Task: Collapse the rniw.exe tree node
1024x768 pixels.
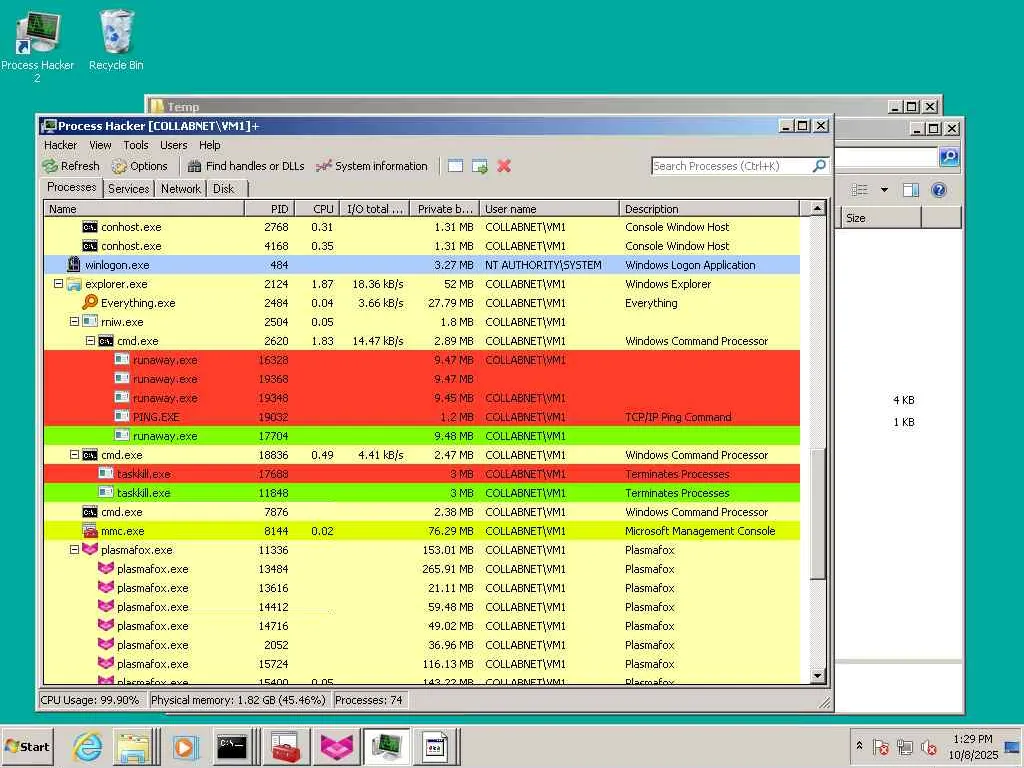Action: (x=74, y=321)
